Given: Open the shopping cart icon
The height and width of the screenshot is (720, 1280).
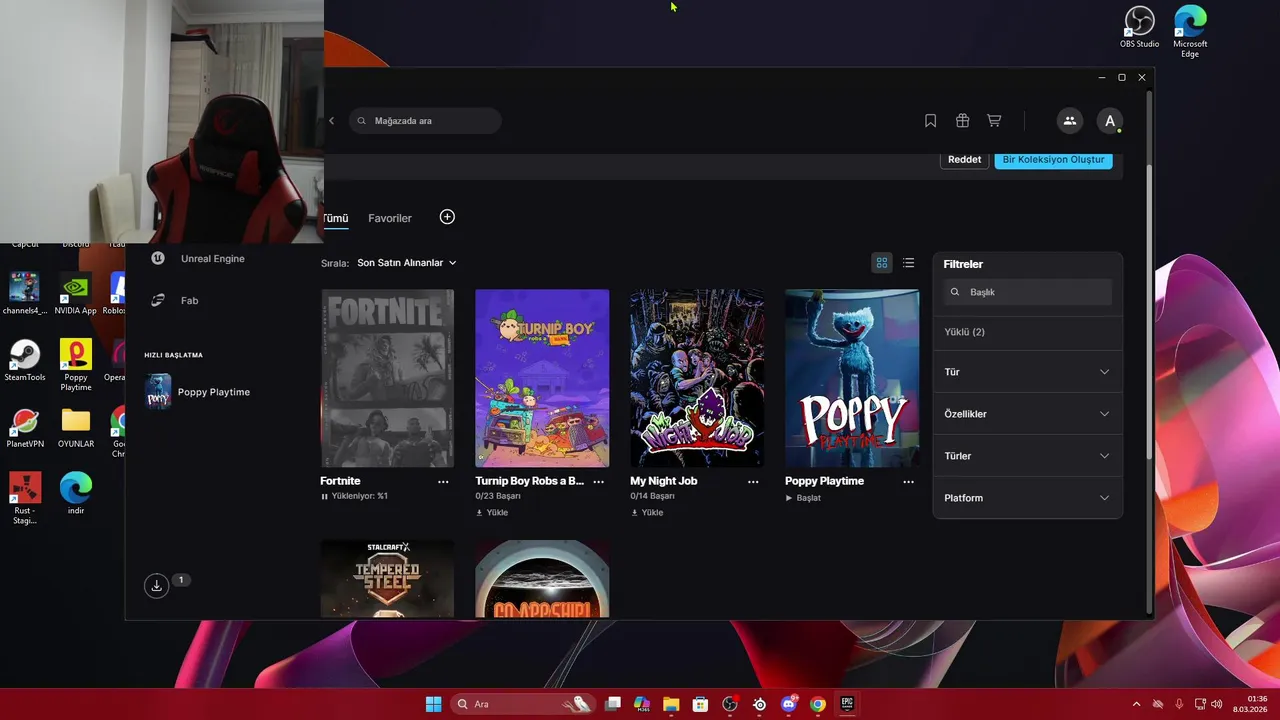Looking at the screenshot, I should pyautogui.click(x=994, y=121).
